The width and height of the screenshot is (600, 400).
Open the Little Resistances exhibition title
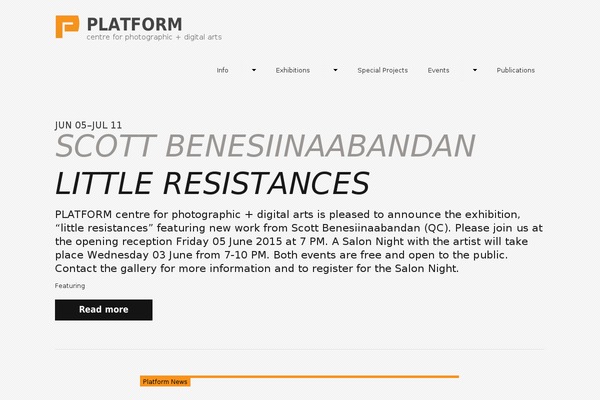click(x=212, y=184)
